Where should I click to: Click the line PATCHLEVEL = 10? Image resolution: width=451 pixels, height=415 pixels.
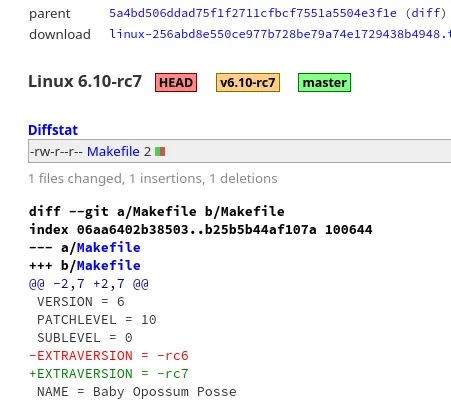tap(97, 320)
